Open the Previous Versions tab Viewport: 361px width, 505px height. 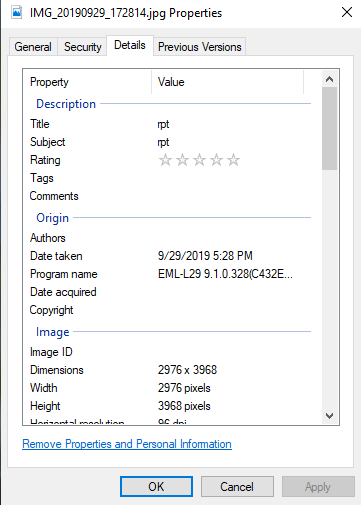pos(199,47)
